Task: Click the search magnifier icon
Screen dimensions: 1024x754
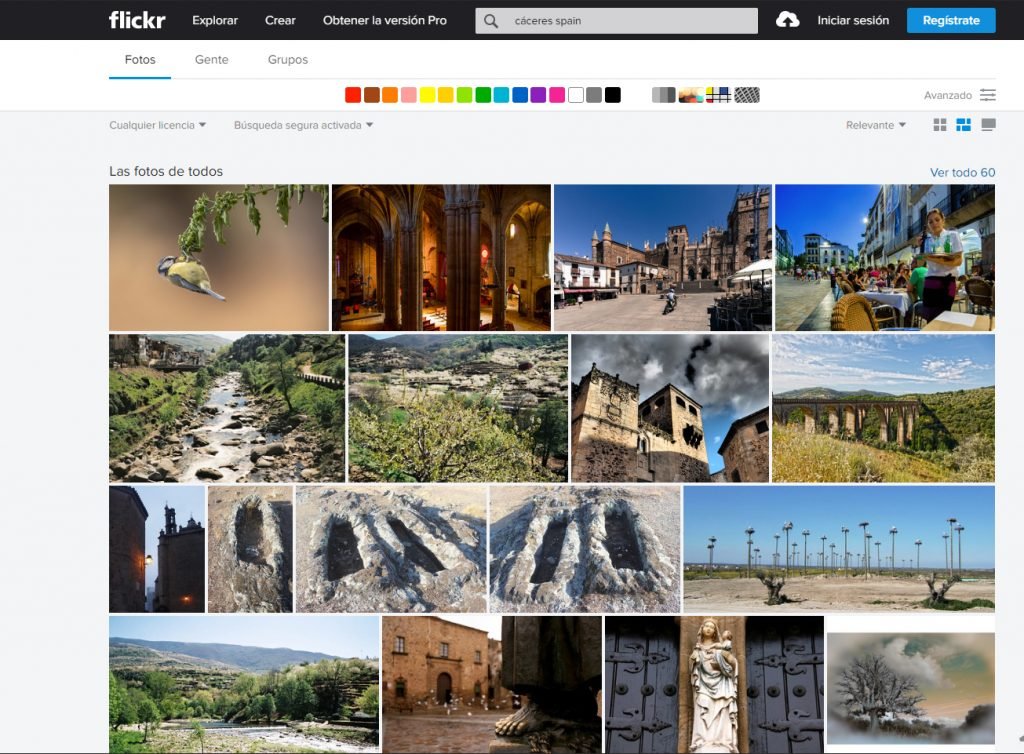Action: coord(490,19)
